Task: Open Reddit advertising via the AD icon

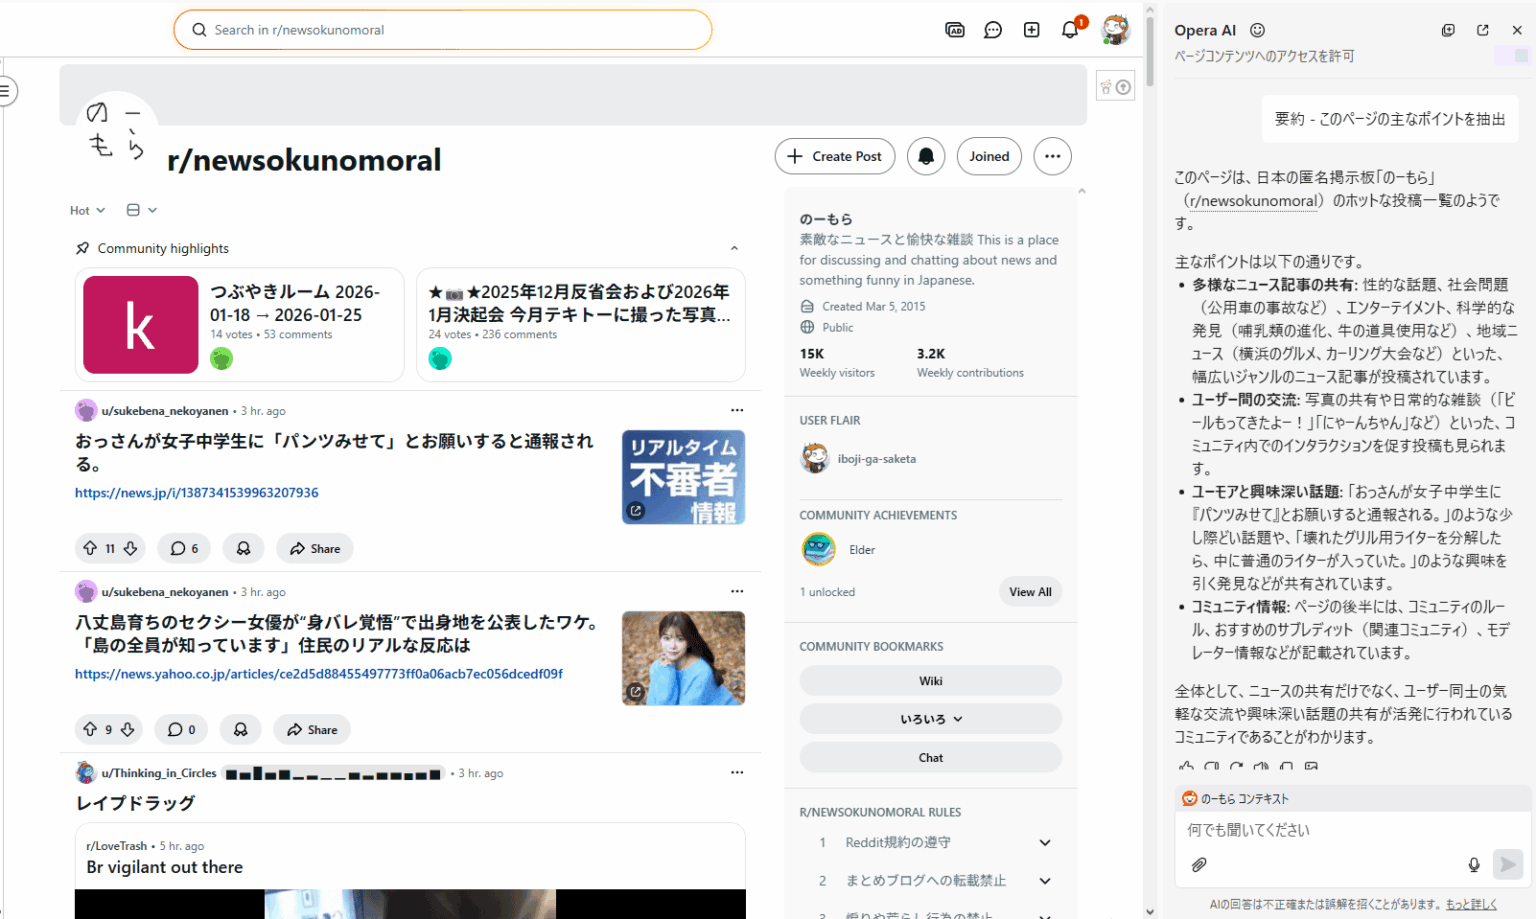Action: point(955,29)
